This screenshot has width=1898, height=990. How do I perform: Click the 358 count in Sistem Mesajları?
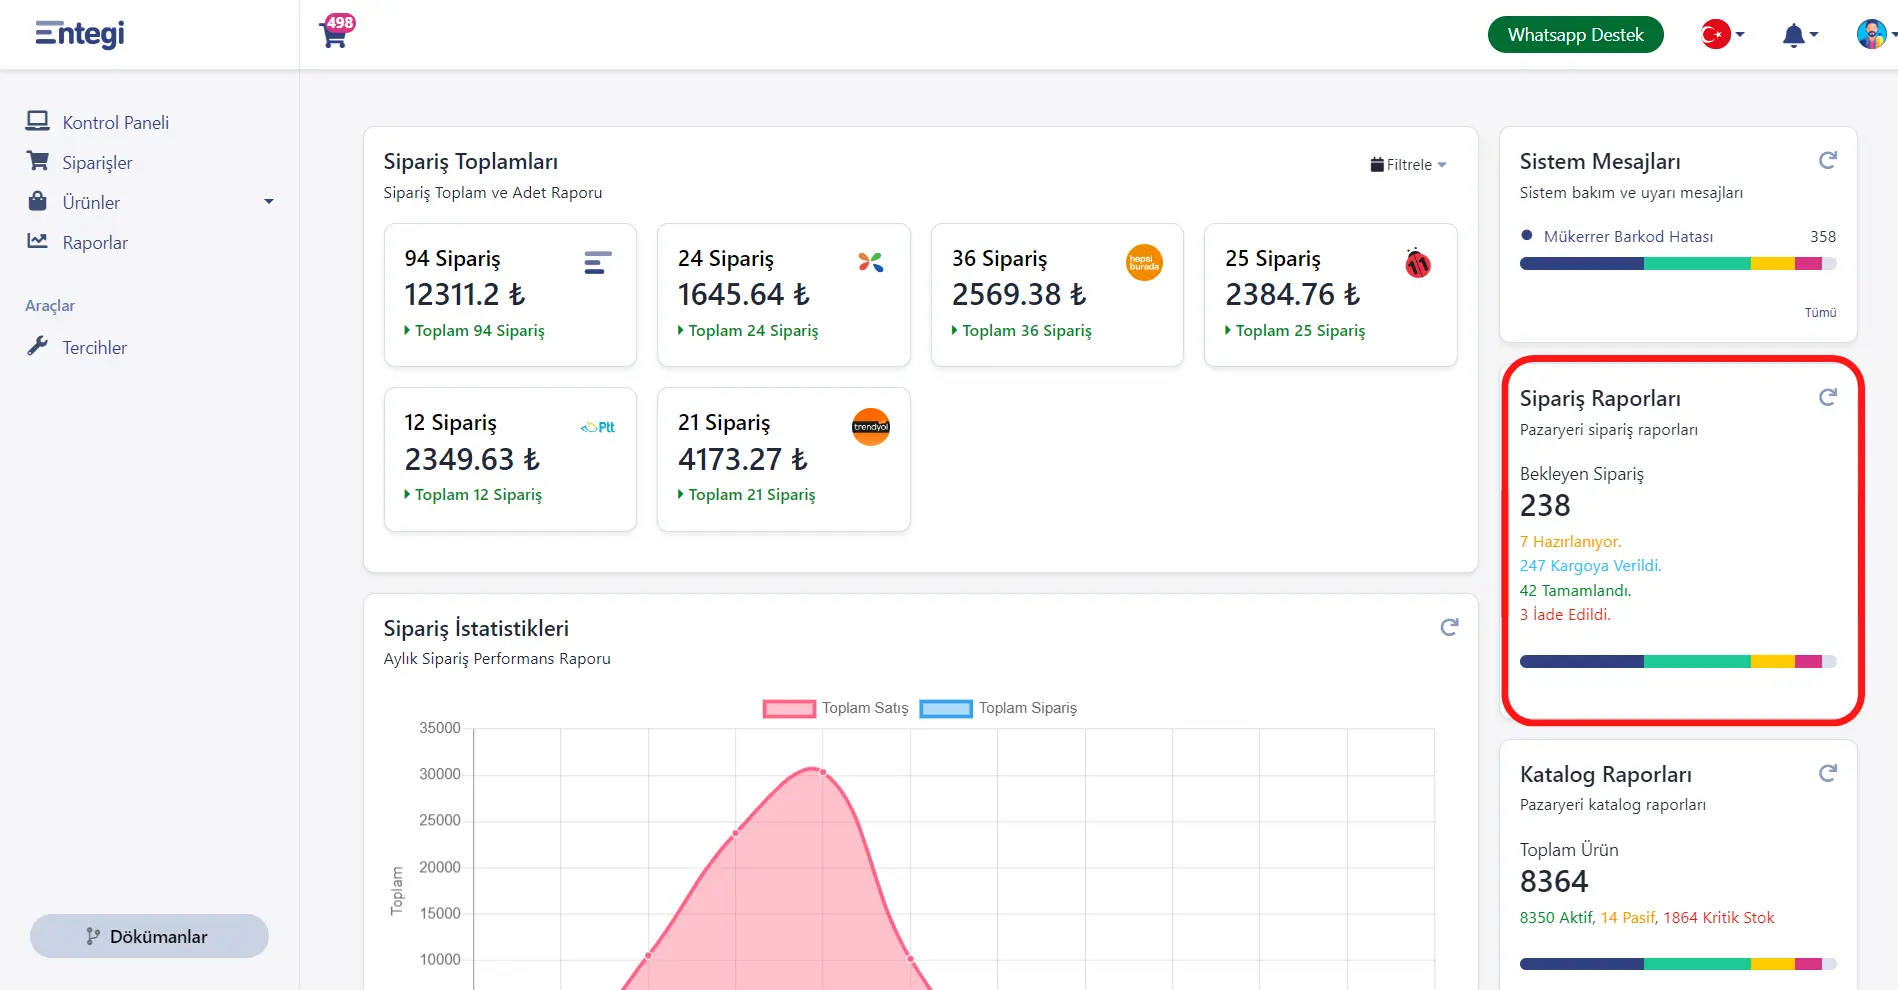point(1823,236)
